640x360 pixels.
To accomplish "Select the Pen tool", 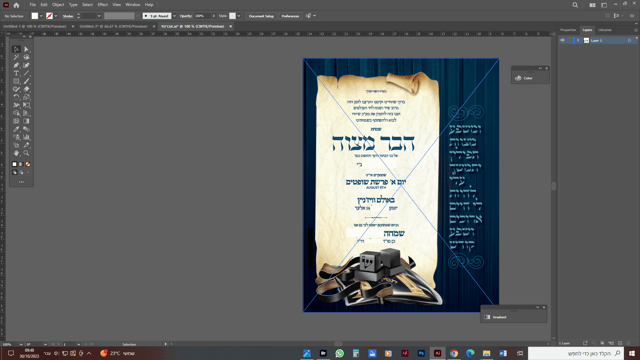I will (16, 65).
